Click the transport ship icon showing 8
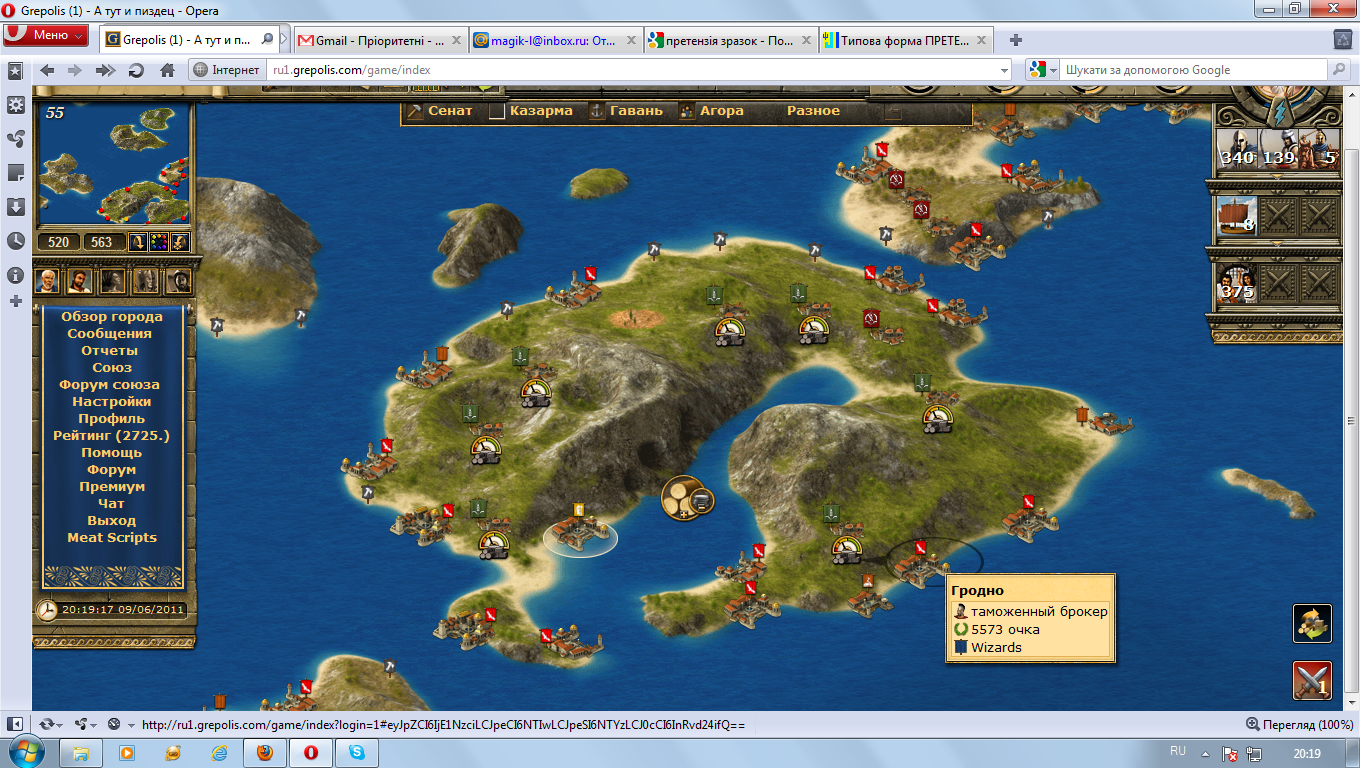 tap(1238, 216)
